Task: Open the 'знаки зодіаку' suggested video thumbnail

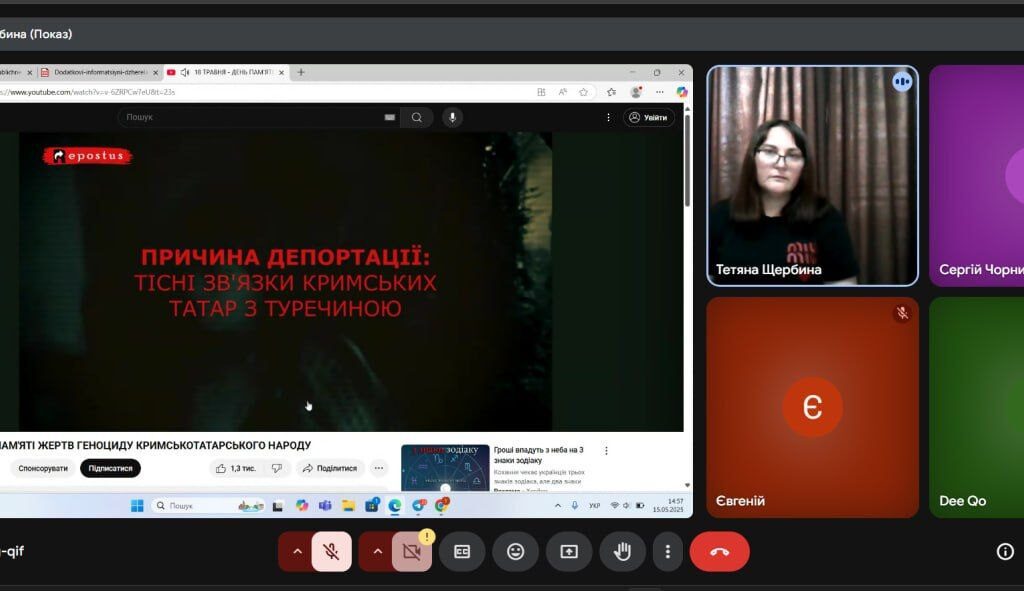Action: (445, 468)
